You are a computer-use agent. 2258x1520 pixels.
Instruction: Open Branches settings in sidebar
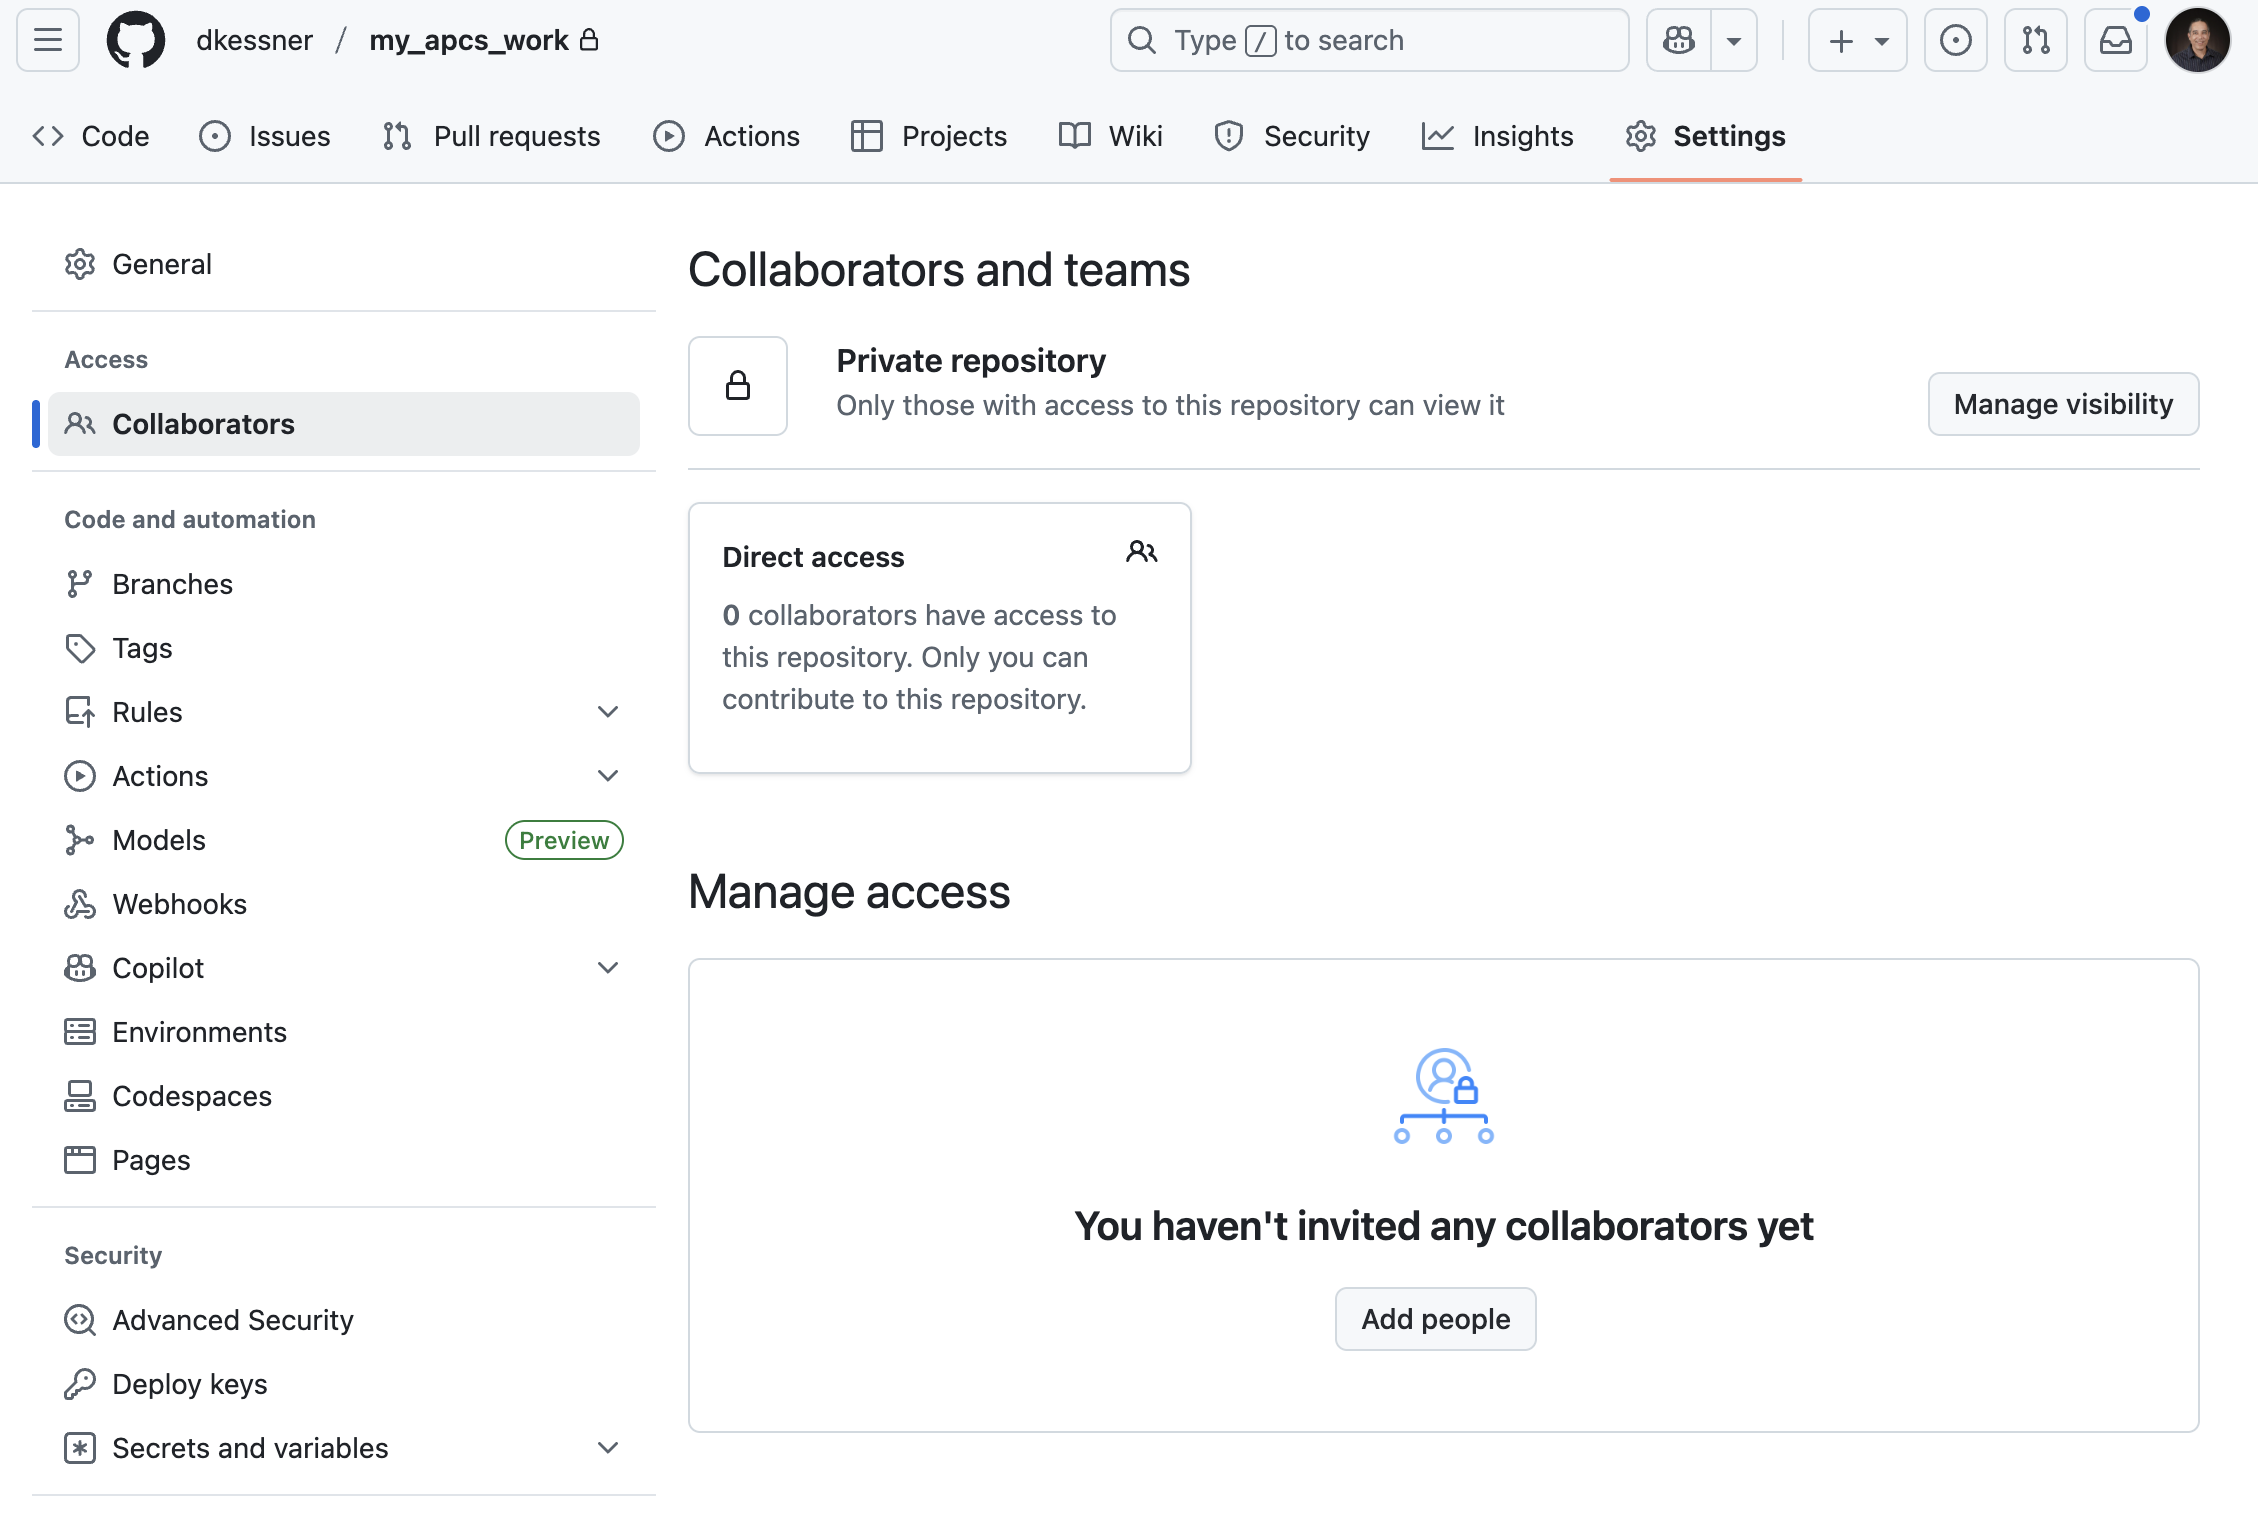[344, 584]
